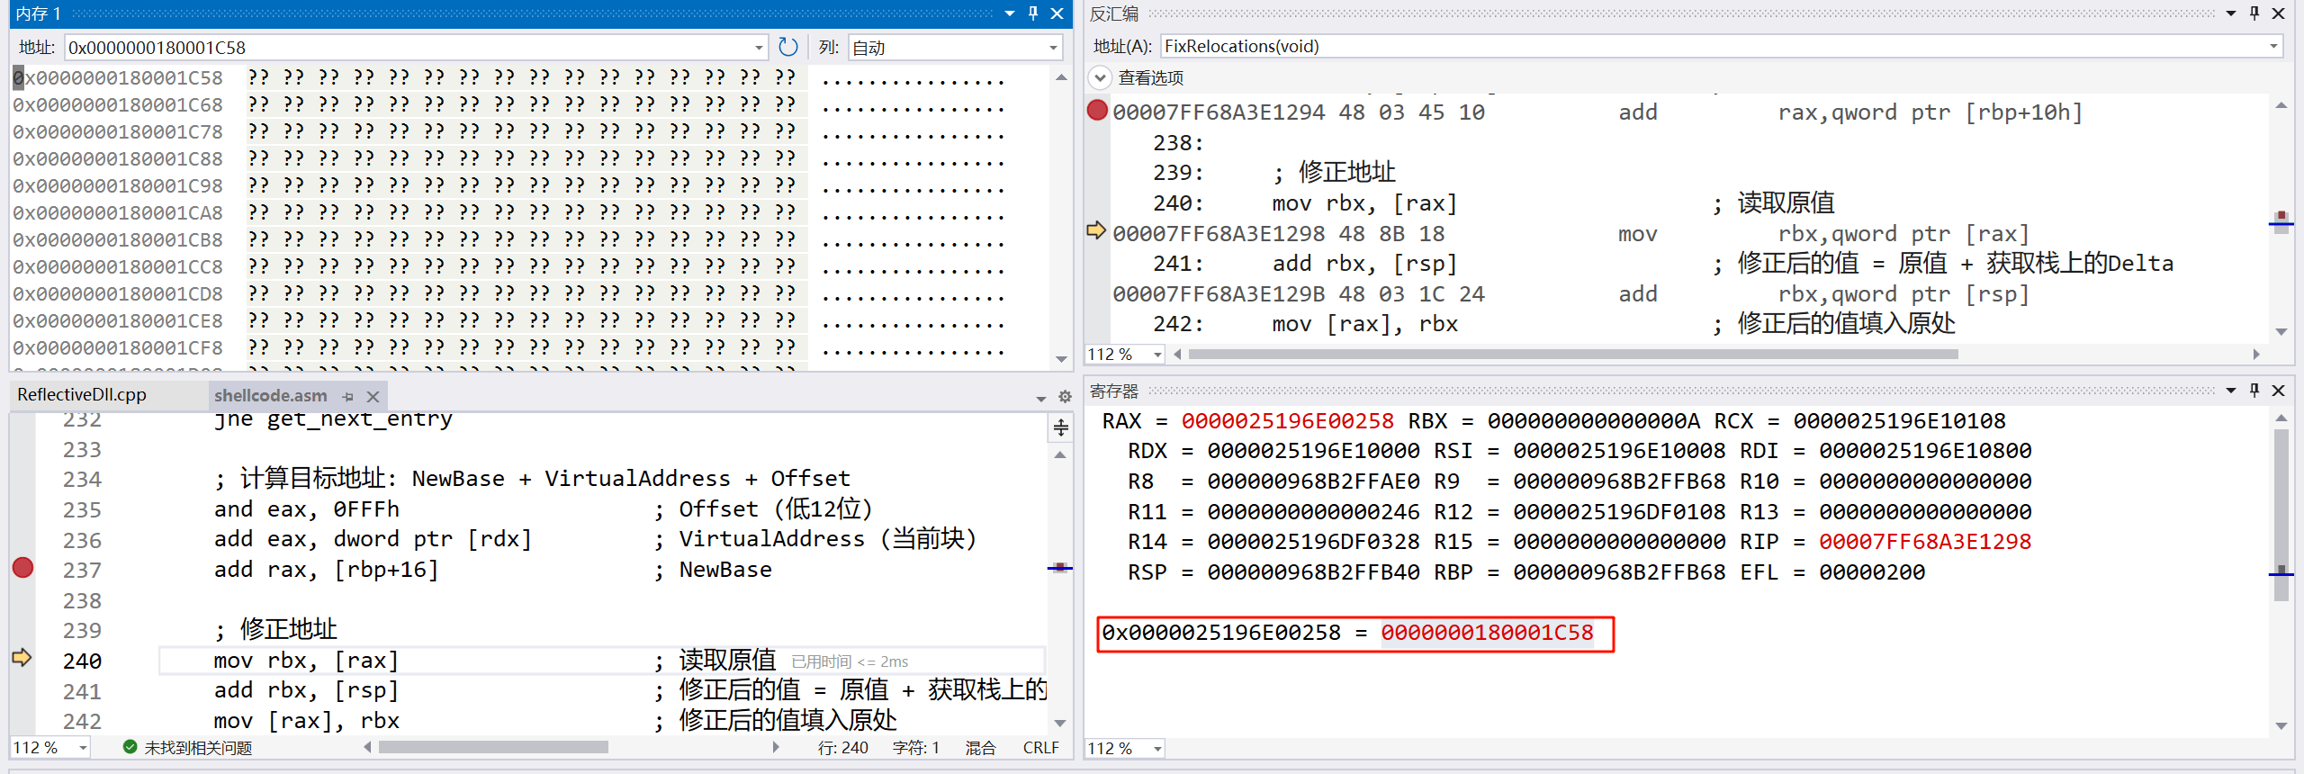Click the 混合 indentation indicator in status bar
2304x774 pixels.
tap(980, 747)
